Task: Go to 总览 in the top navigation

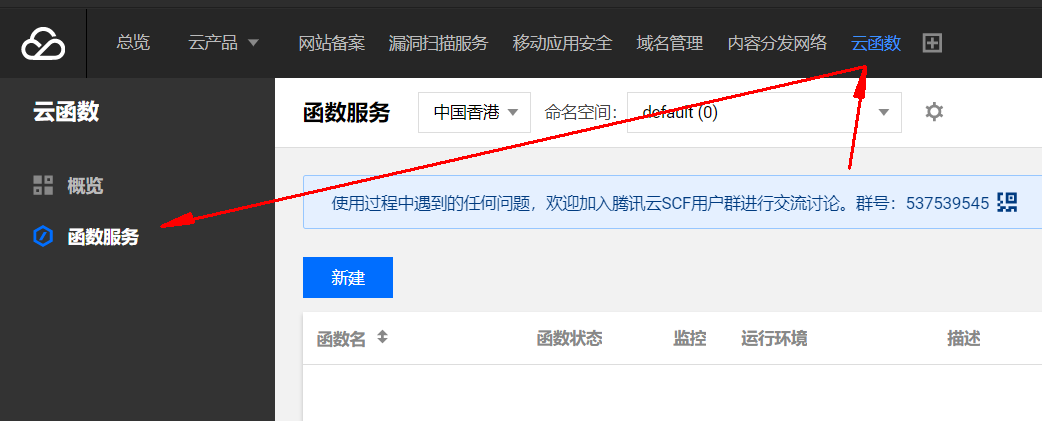Action: (x=133, y=43)
